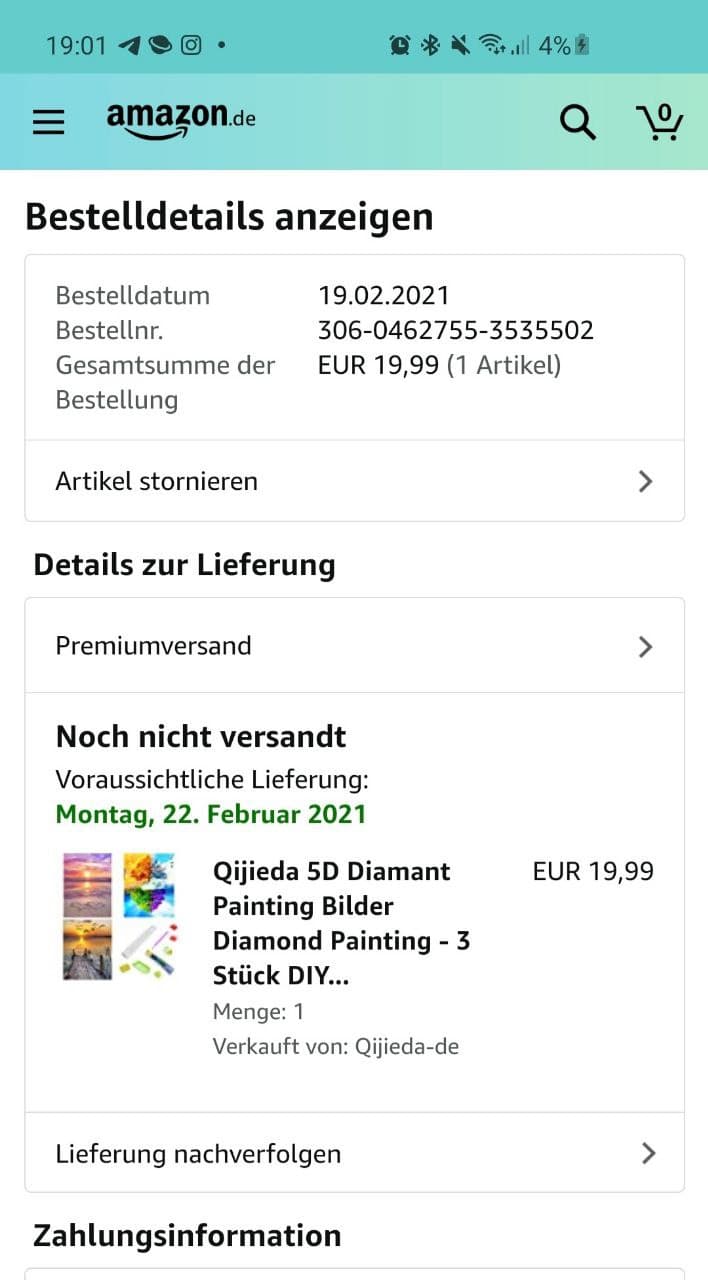The image size is (708, 1280).
Task: Expand the Premiumversand chevron arrow
Action: [645, 646]
